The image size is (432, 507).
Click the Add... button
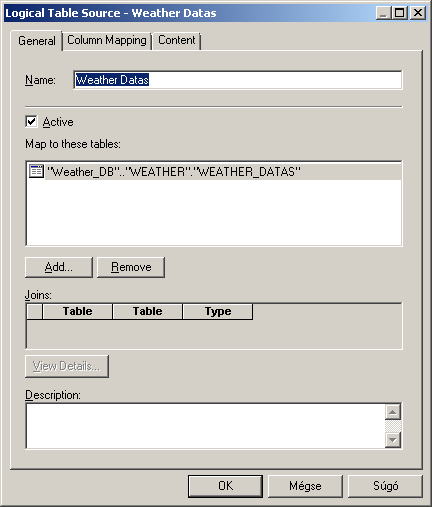[x=59, y=267]
